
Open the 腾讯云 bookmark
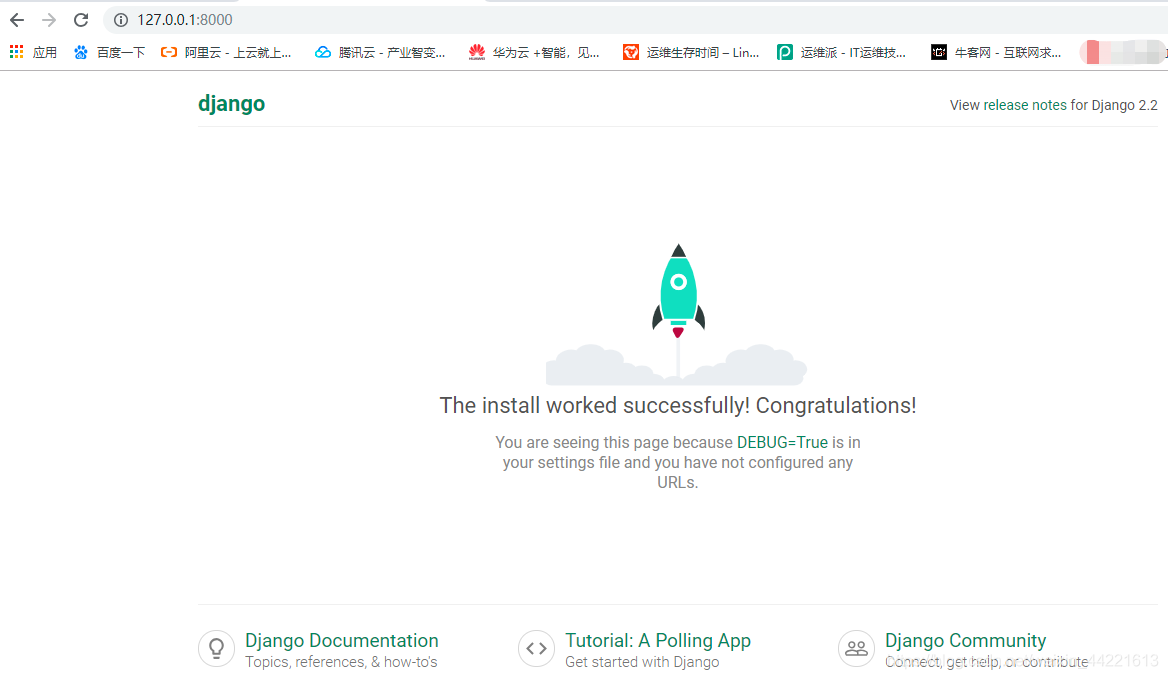380,52
